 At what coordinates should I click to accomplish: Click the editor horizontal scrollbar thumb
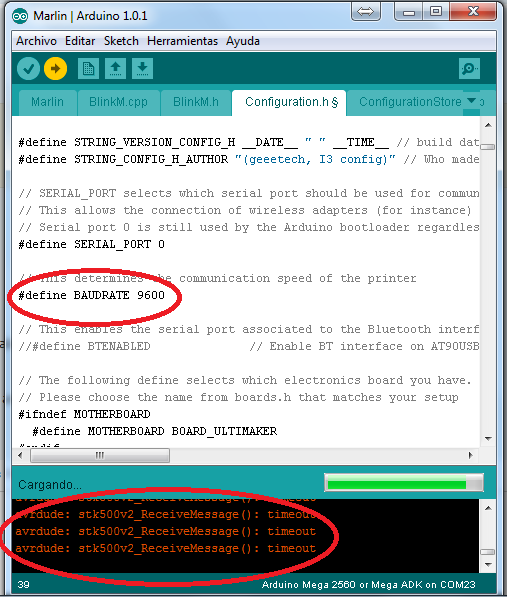coord(100,455)
